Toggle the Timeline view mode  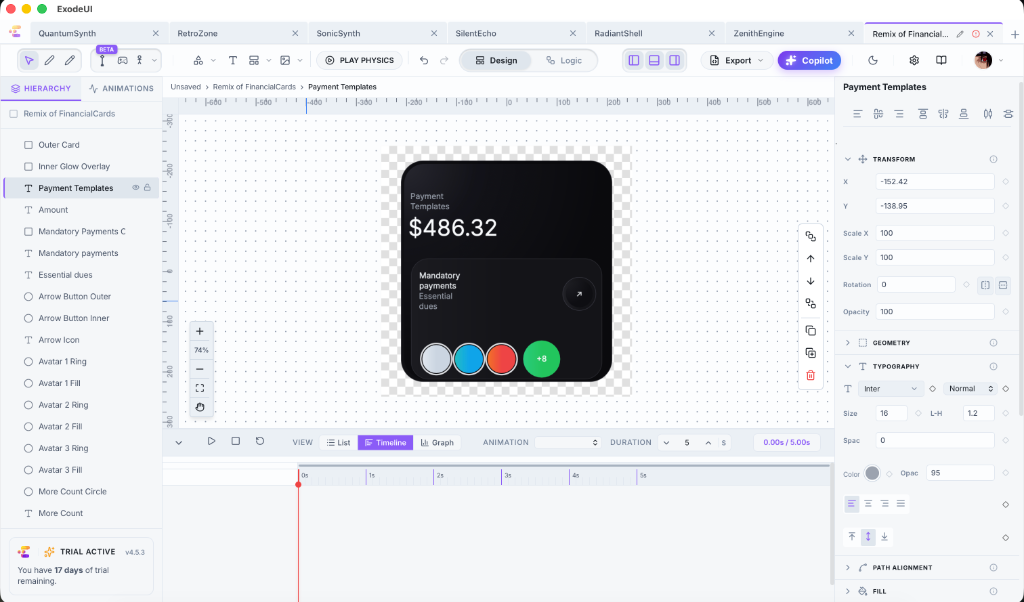click(385, 442)
